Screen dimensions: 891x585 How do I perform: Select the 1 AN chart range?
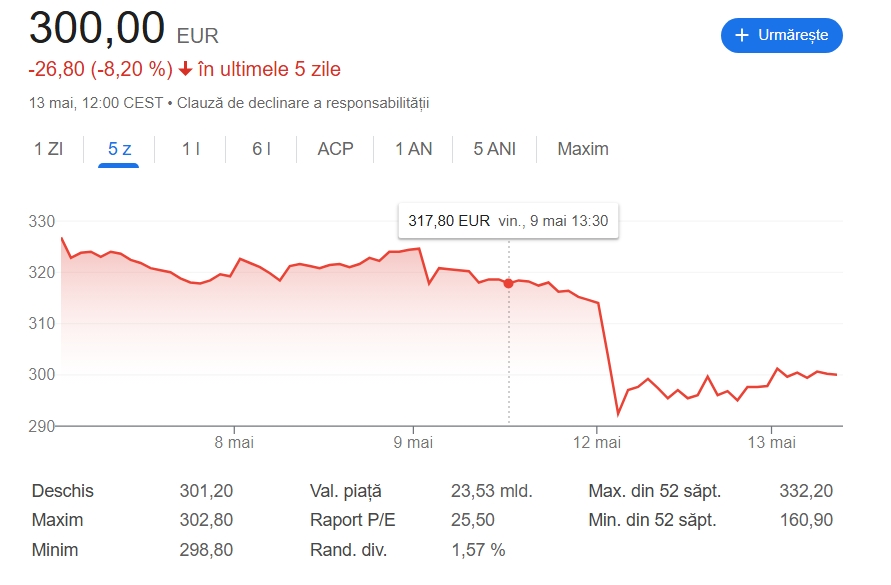click(413, 149)
